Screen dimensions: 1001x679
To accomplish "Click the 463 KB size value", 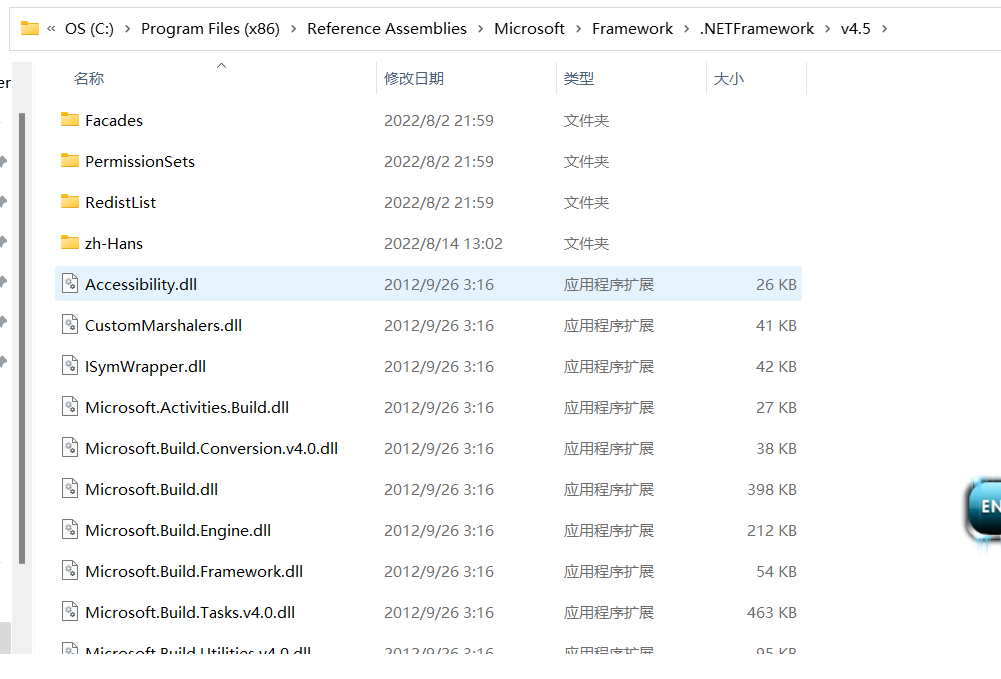I will point(772,612).
